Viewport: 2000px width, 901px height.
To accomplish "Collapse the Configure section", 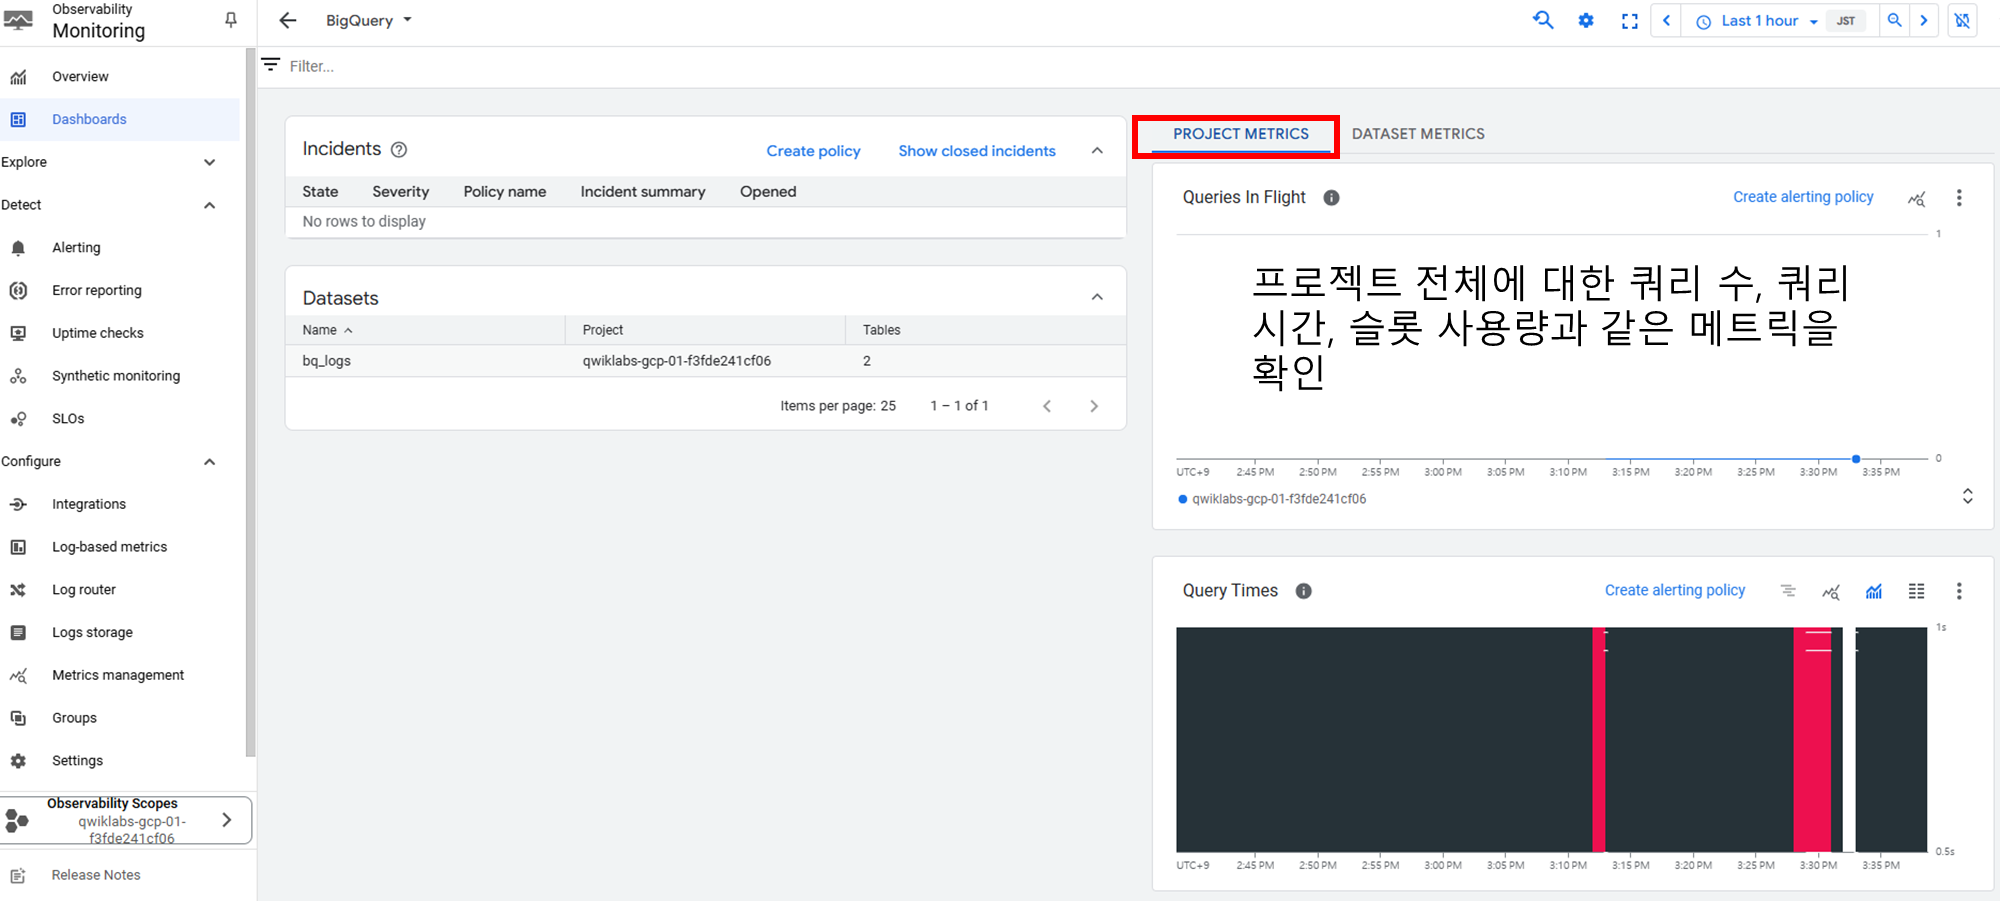I will (209, 461).
